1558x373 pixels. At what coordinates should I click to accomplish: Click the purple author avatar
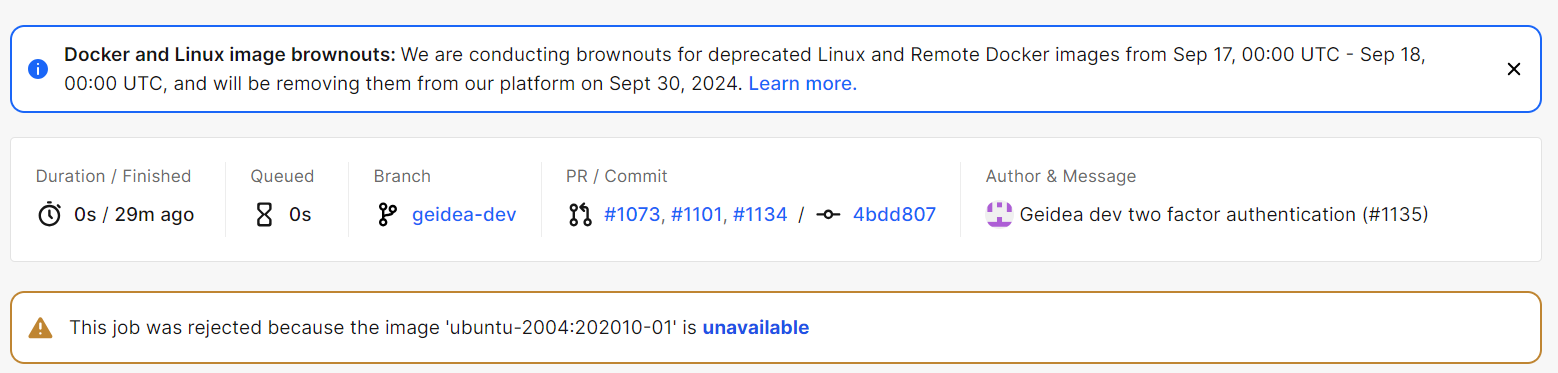point(999,214)
